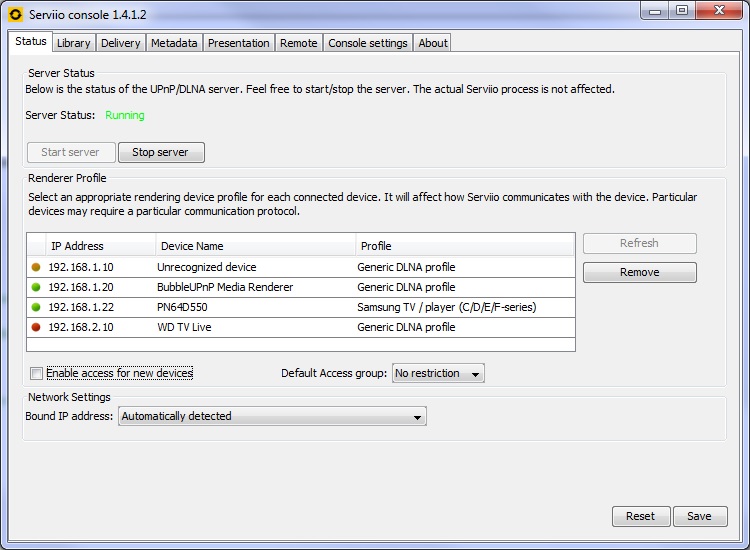Screen dimensions: 750x550
Task: Open the Delivery tab
Action: pyautogui.click(x=121, y=43)
